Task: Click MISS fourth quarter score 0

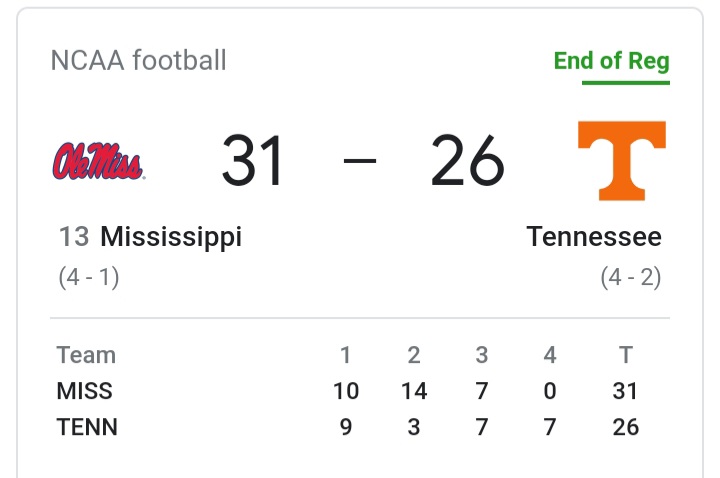Action: pos(550,391)
